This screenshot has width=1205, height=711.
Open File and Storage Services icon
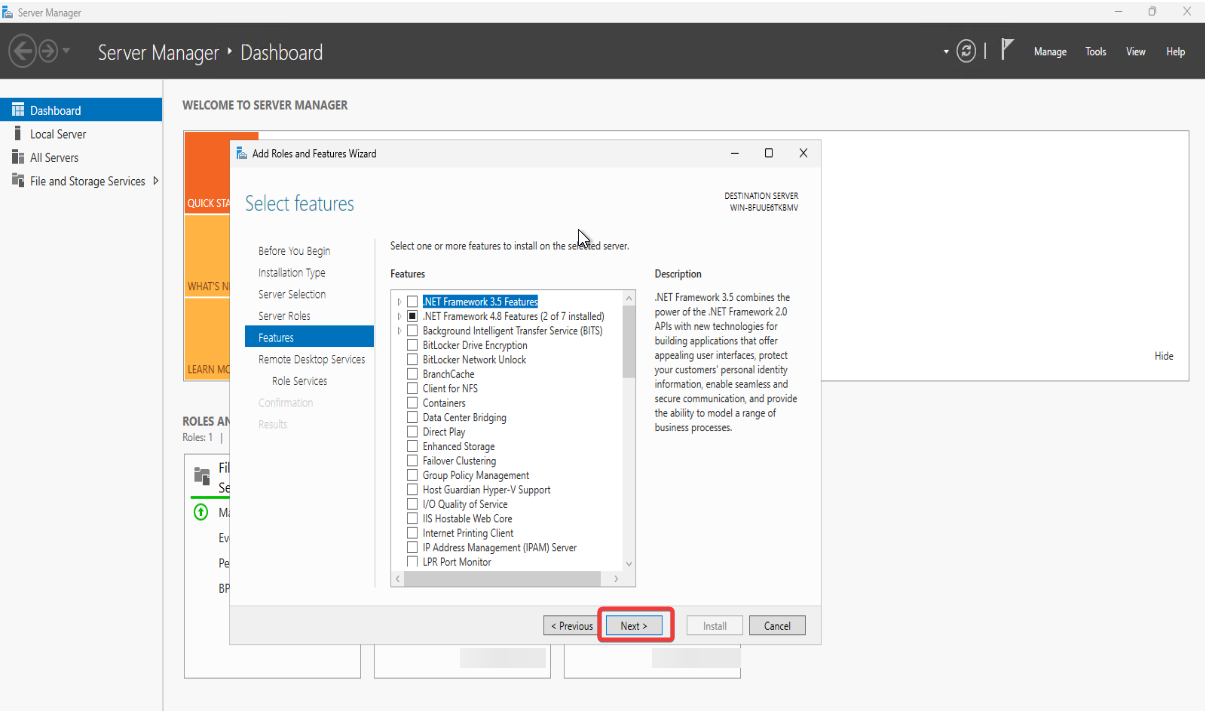(x=17, y=181)
